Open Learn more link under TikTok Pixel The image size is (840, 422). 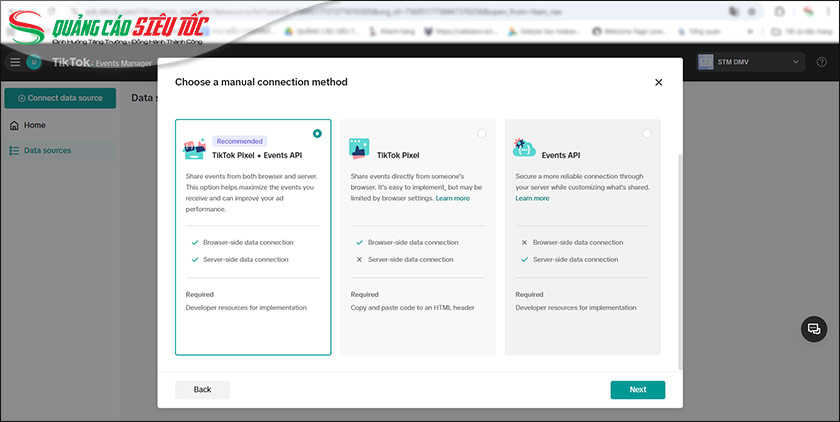(x=452, y=199)
